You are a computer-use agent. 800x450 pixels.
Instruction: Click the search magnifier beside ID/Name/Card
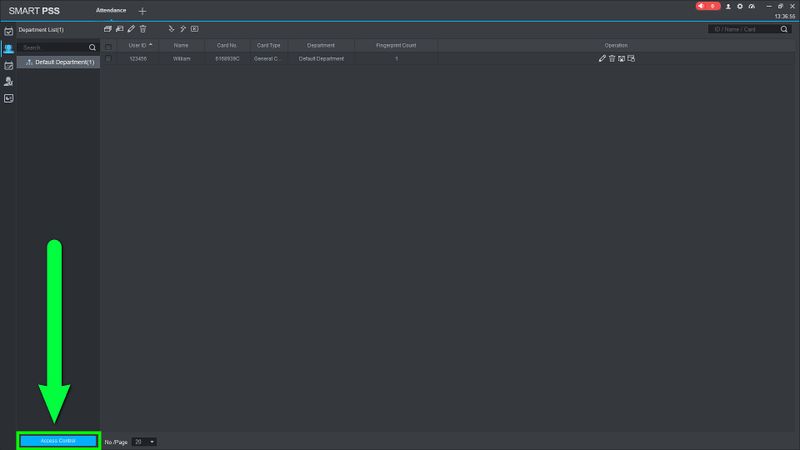[x=784, y=29]
